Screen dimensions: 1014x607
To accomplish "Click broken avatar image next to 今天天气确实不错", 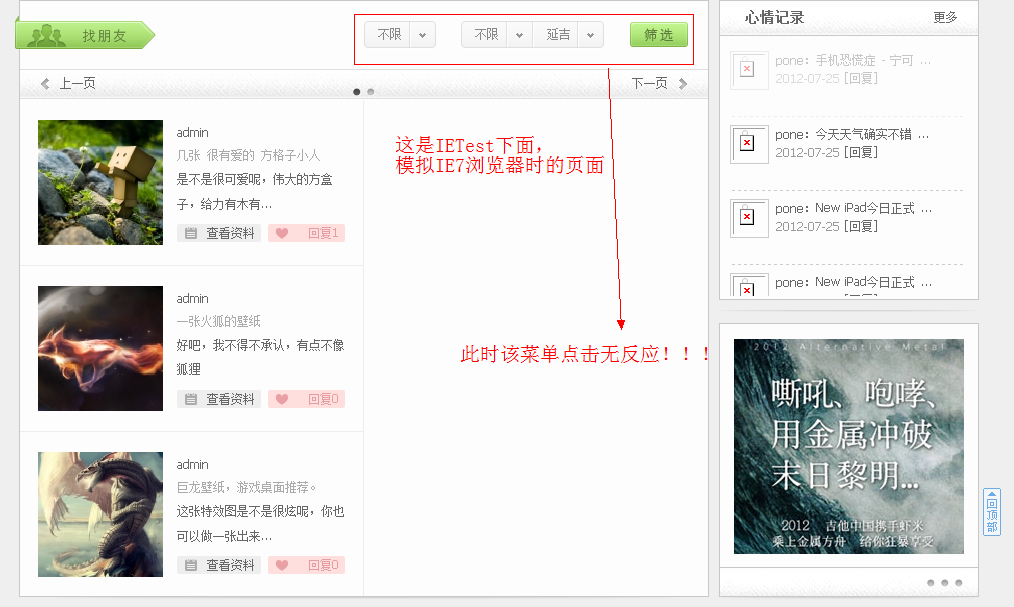I will (x=750, y=144).
